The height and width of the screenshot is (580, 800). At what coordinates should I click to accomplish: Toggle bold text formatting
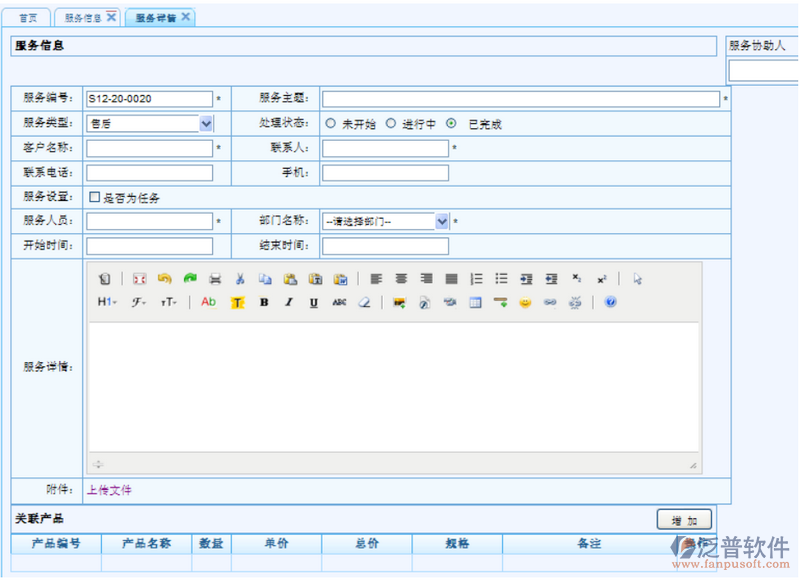264,302
